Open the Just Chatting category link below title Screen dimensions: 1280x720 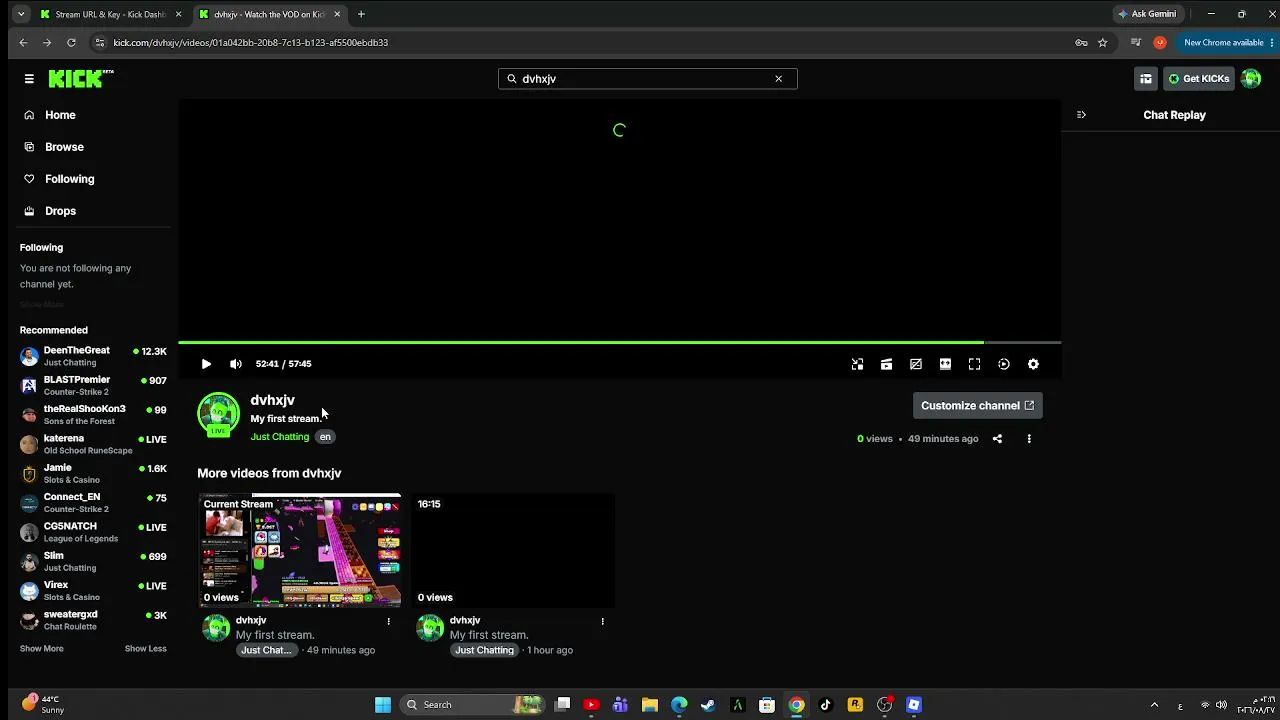point(280,437)
